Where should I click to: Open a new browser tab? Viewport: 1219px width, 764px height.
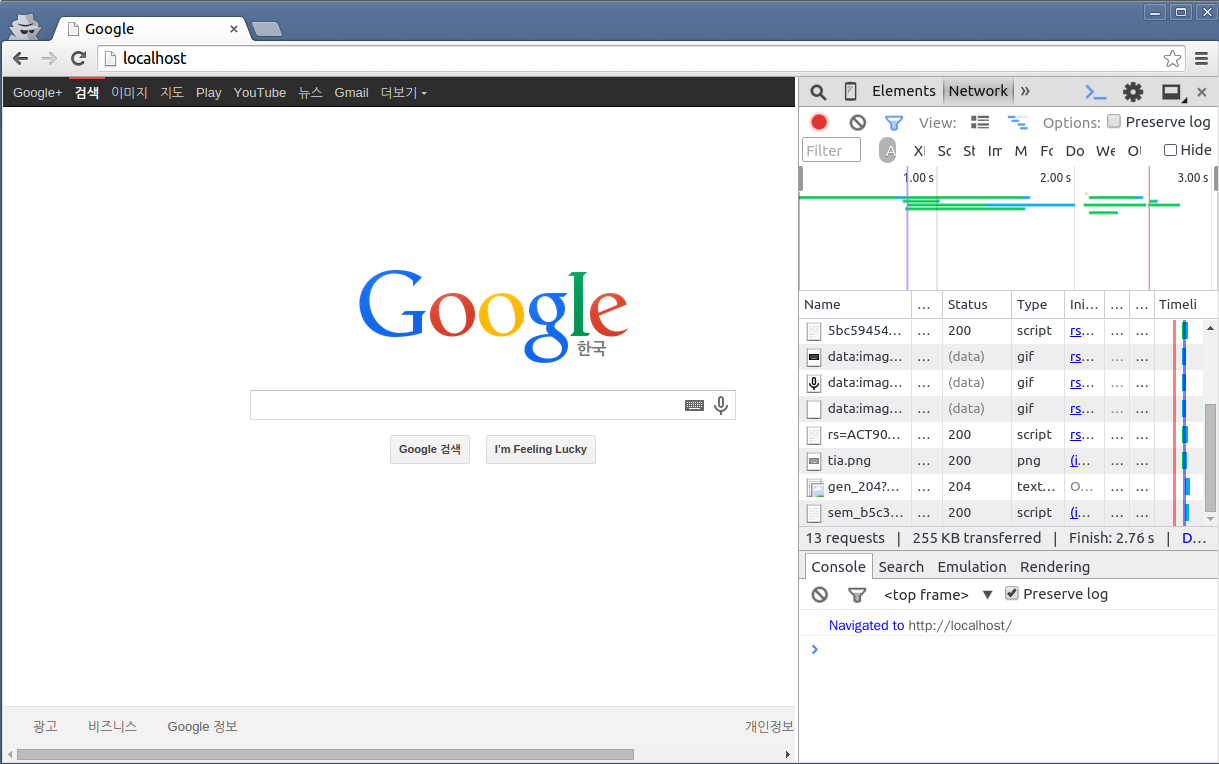(266, 29)
